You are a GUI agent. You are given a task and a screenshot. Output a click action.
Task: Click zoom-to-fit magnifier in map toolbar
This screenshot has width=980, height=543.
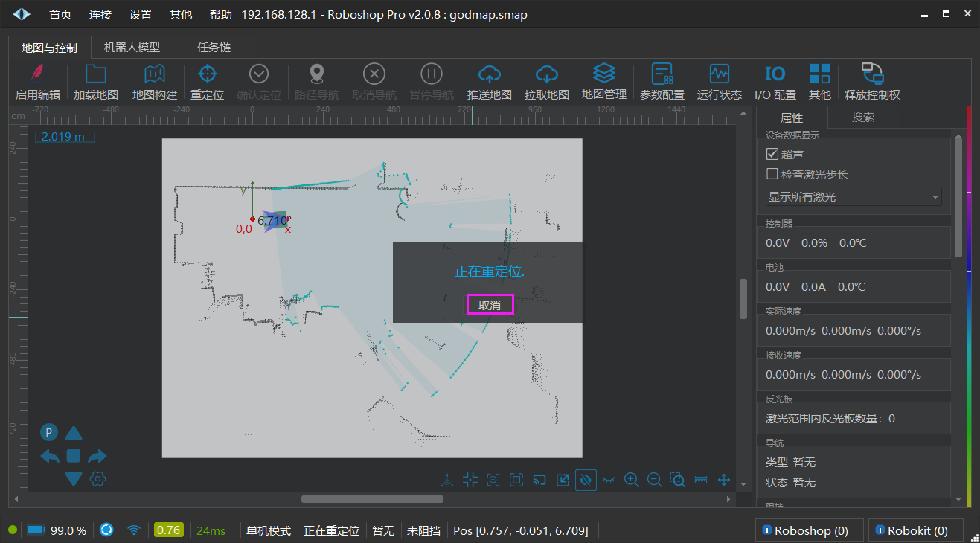(x=678, y=479)
